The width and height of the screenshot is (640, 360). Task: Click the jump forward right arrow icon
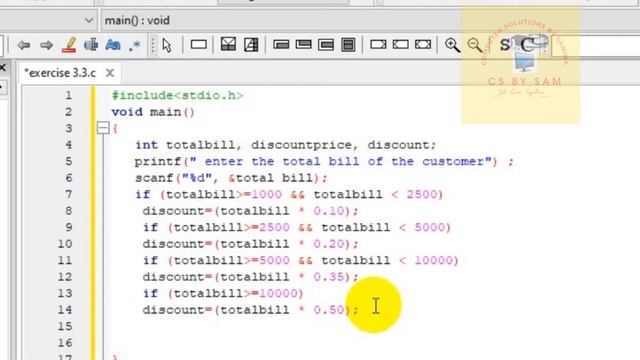click(x=47, y=45)
